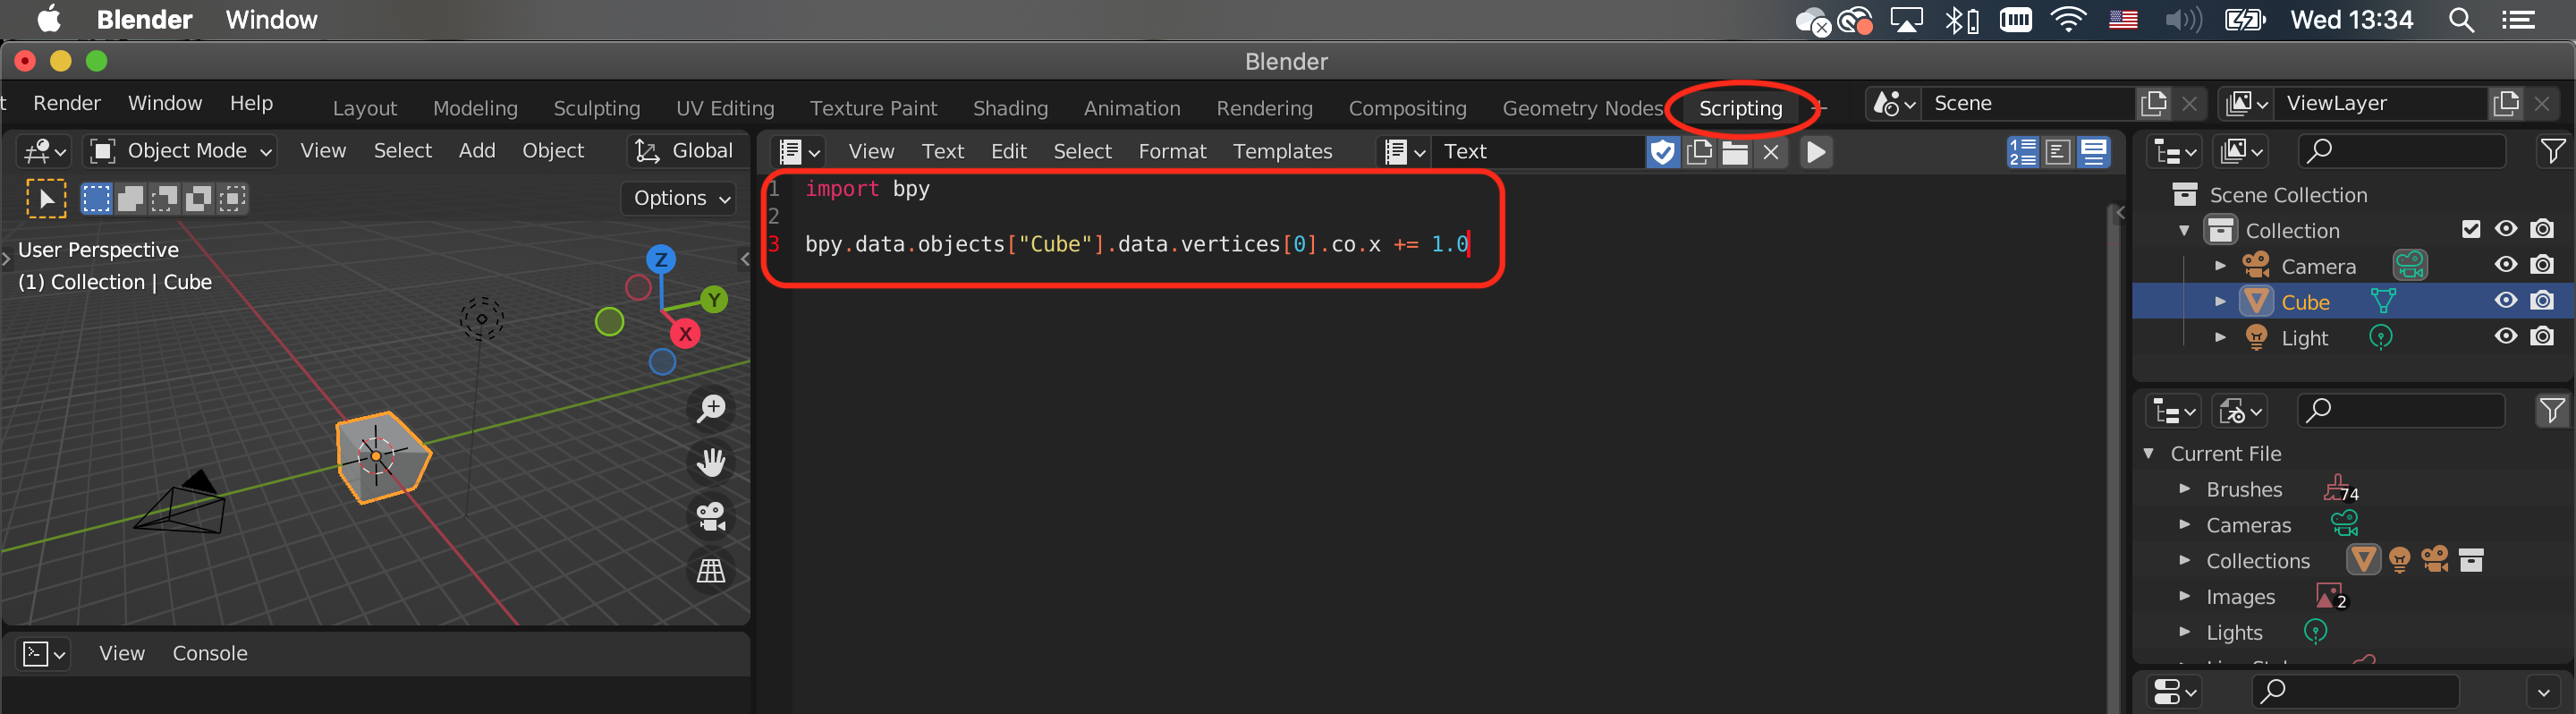Disable Cube in renders camera icon
This screenshot has height=714, width=2576.
2541,301
